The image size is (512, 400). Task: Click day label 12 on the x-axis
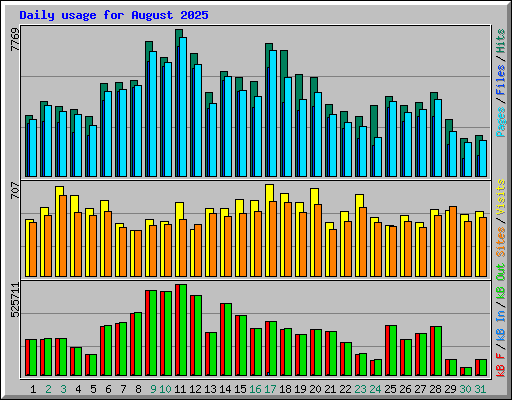[195, 389]
